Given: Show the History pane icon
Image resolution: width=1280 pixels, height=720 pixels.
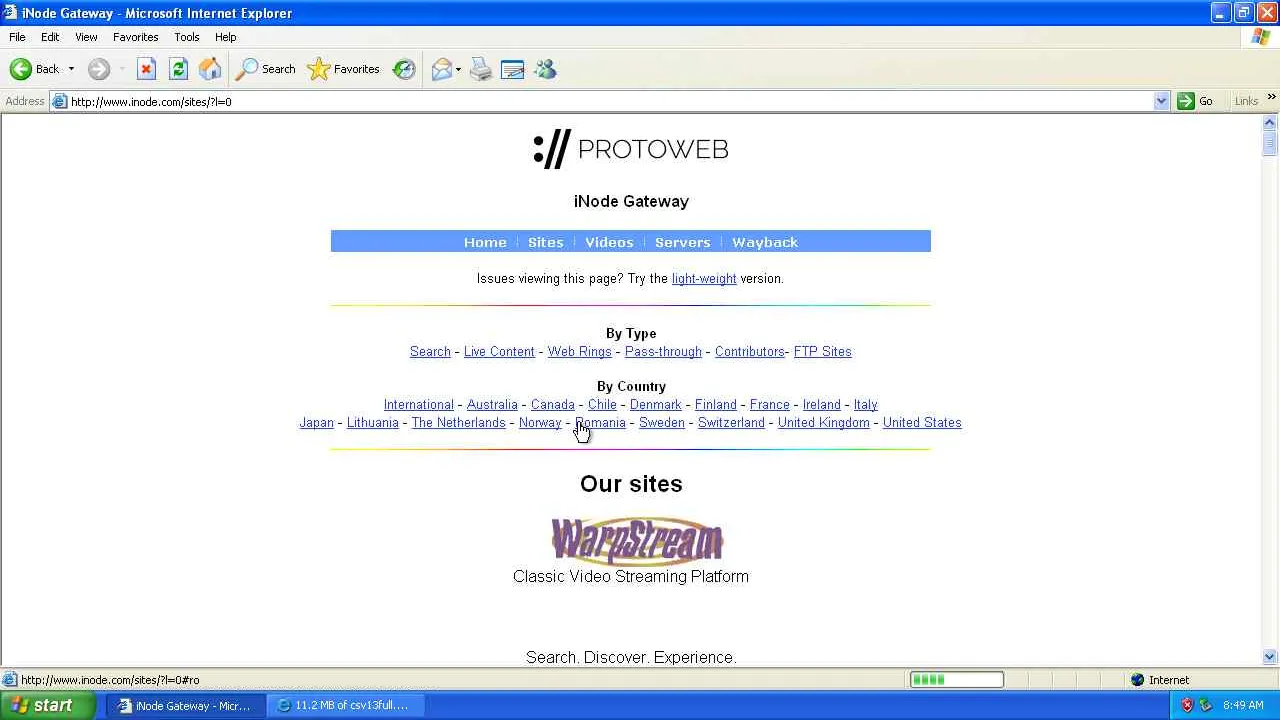Looking at the screenshot, I should 404,69.
